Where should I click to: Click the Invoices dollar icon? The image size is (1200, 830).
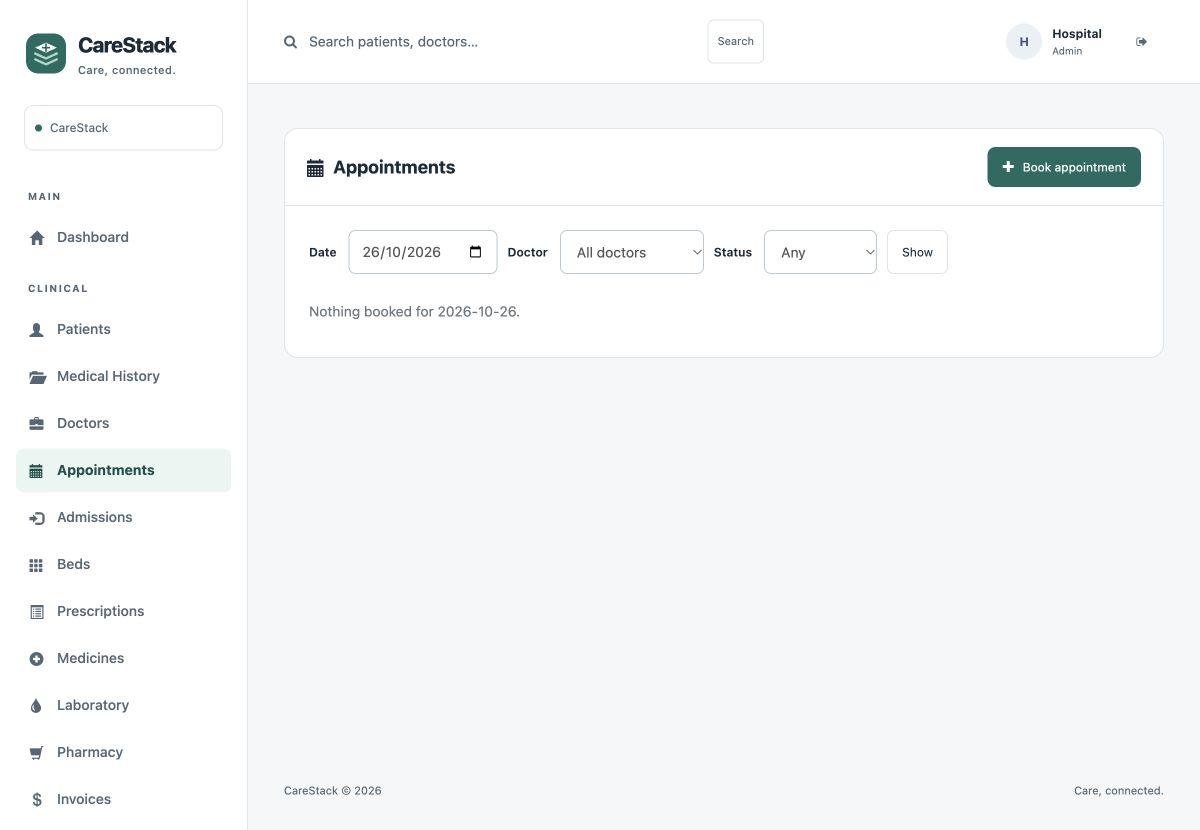tap(37, 800)
